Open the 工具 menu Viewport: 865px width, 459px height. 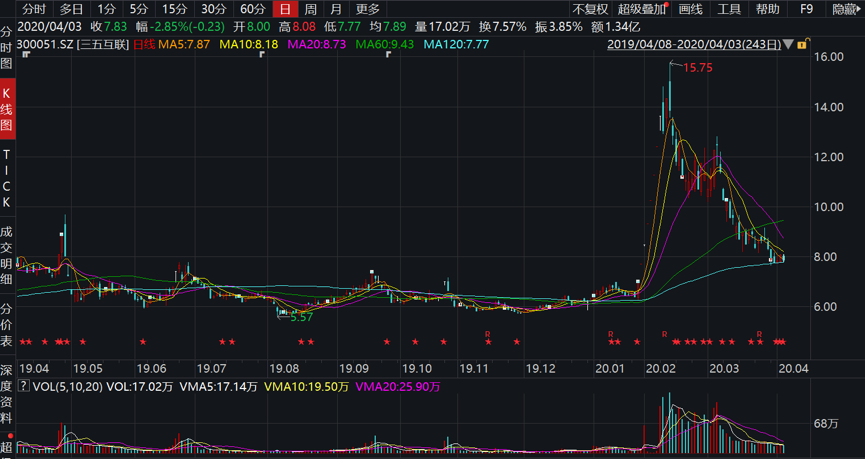(729, 9)
